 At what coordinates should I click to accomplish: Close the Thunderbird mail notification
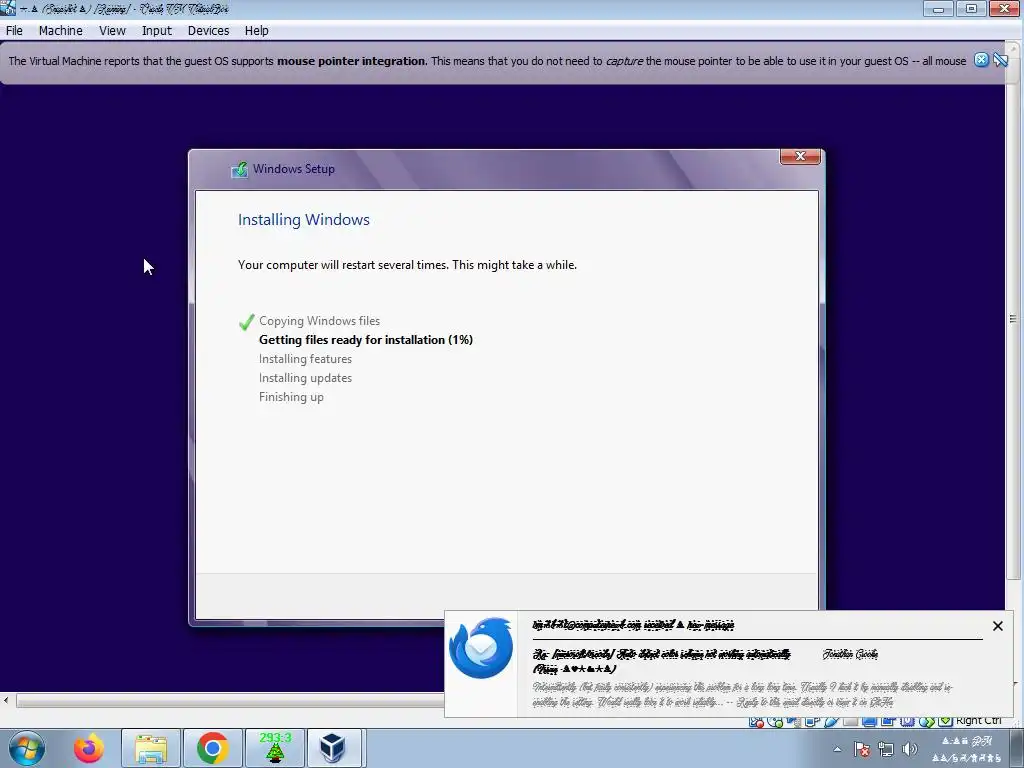(x=997, y=626)
